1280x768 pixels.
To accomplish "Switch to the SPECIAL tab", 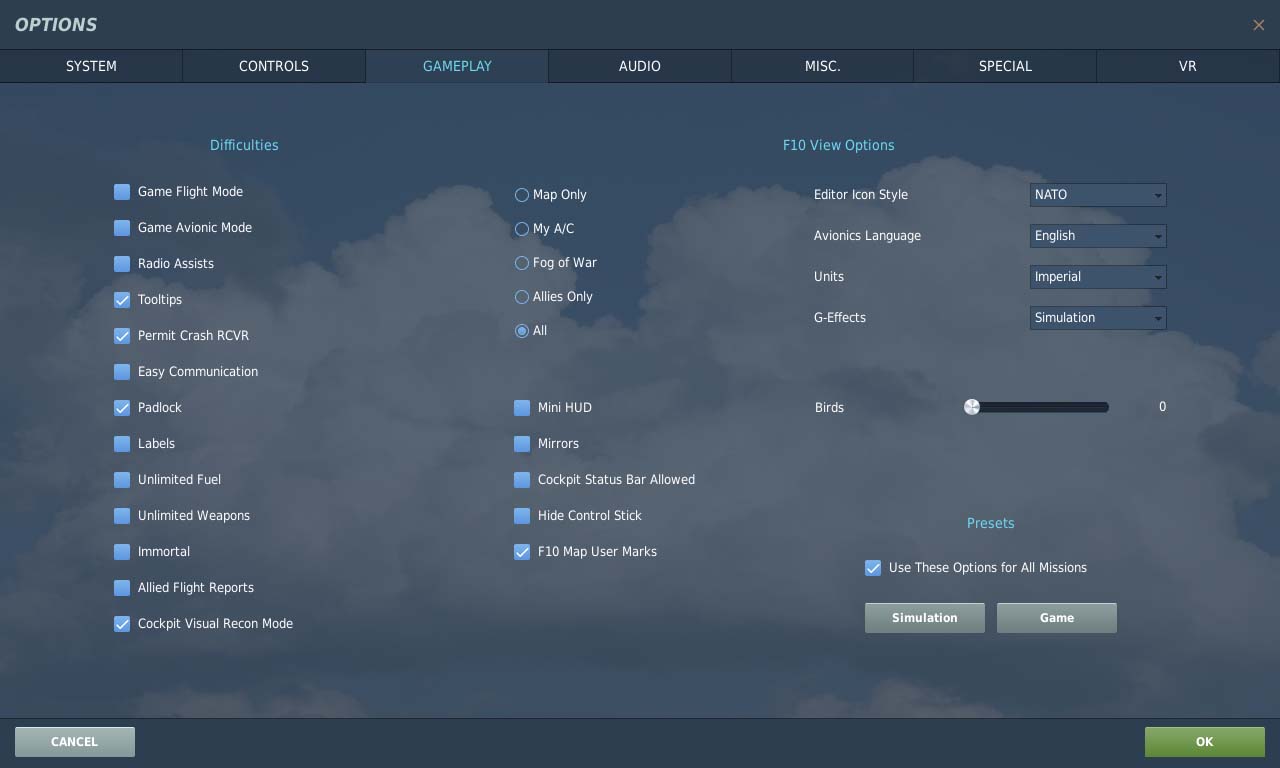I will [x=1005, y=66].
